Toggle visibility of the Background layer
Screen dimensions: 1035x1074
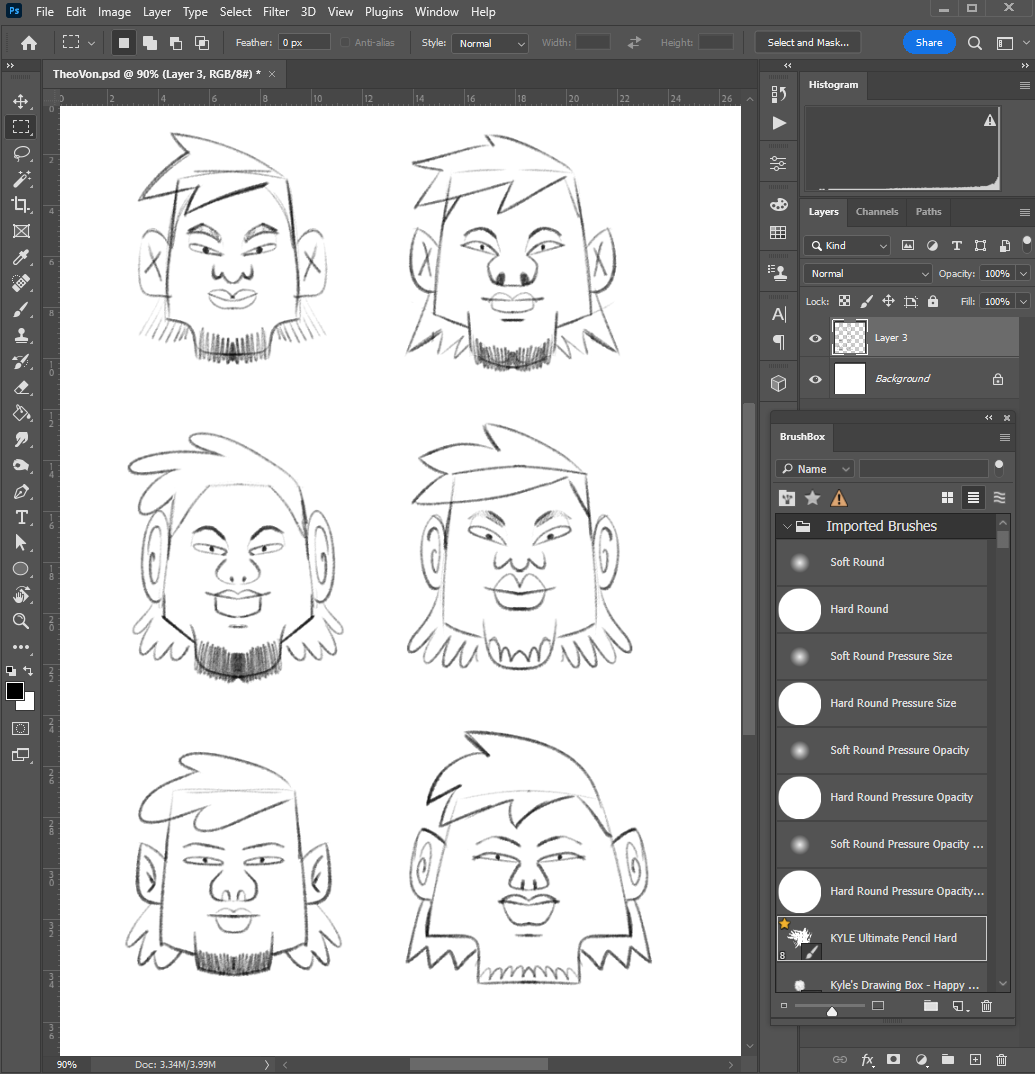(815, 379)
